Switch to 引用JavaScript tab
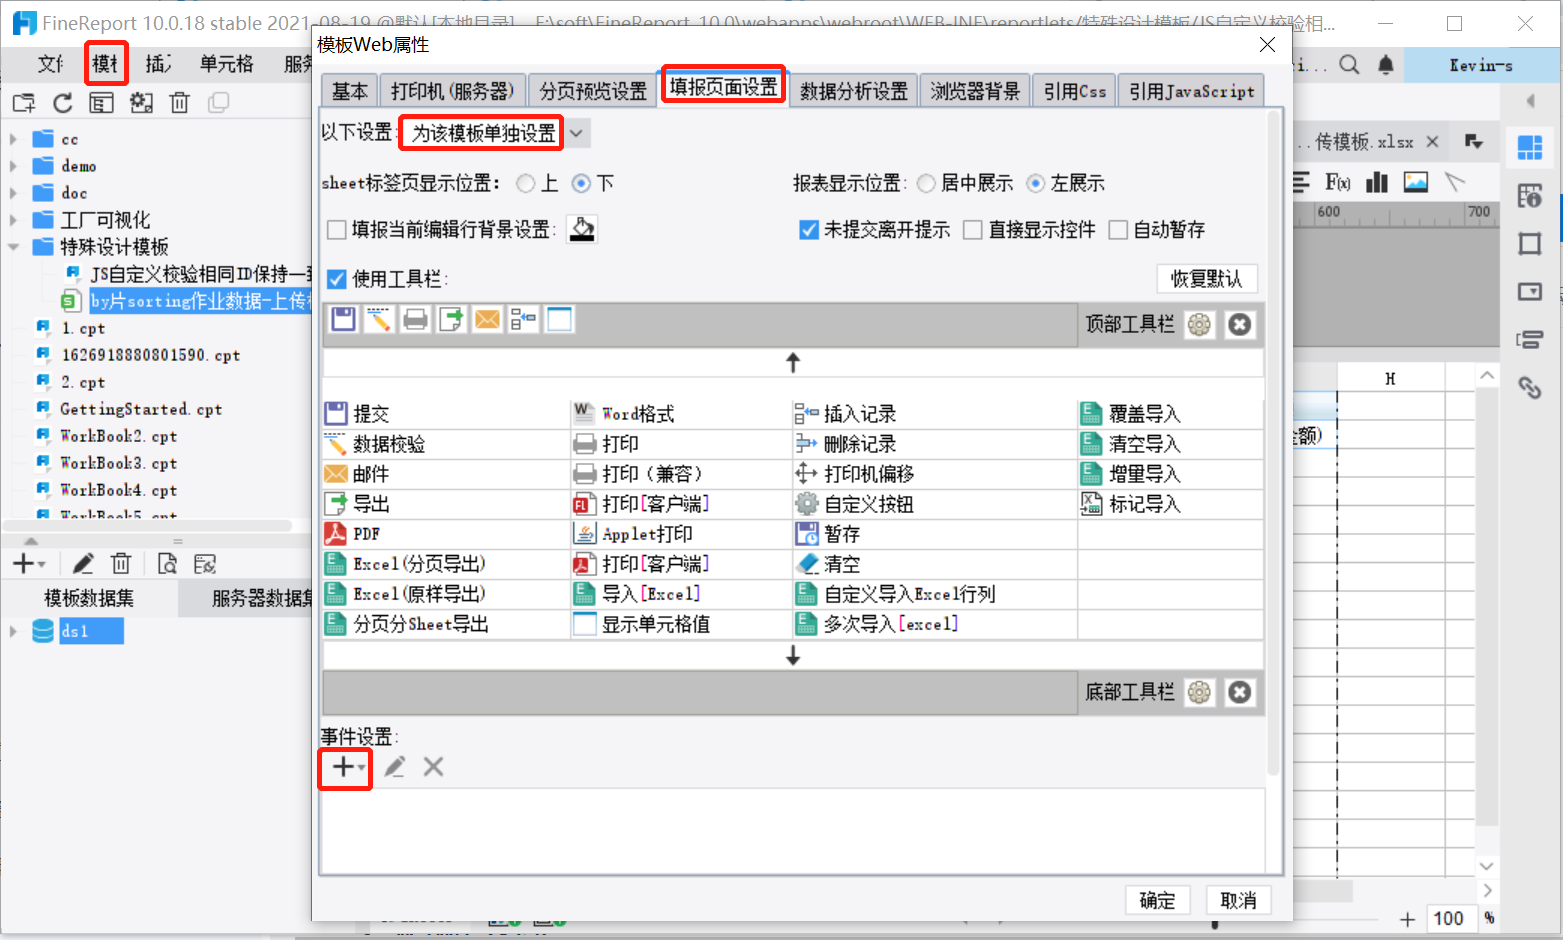The height and width of the screenshot is (940, 1563). (1191, 91)
